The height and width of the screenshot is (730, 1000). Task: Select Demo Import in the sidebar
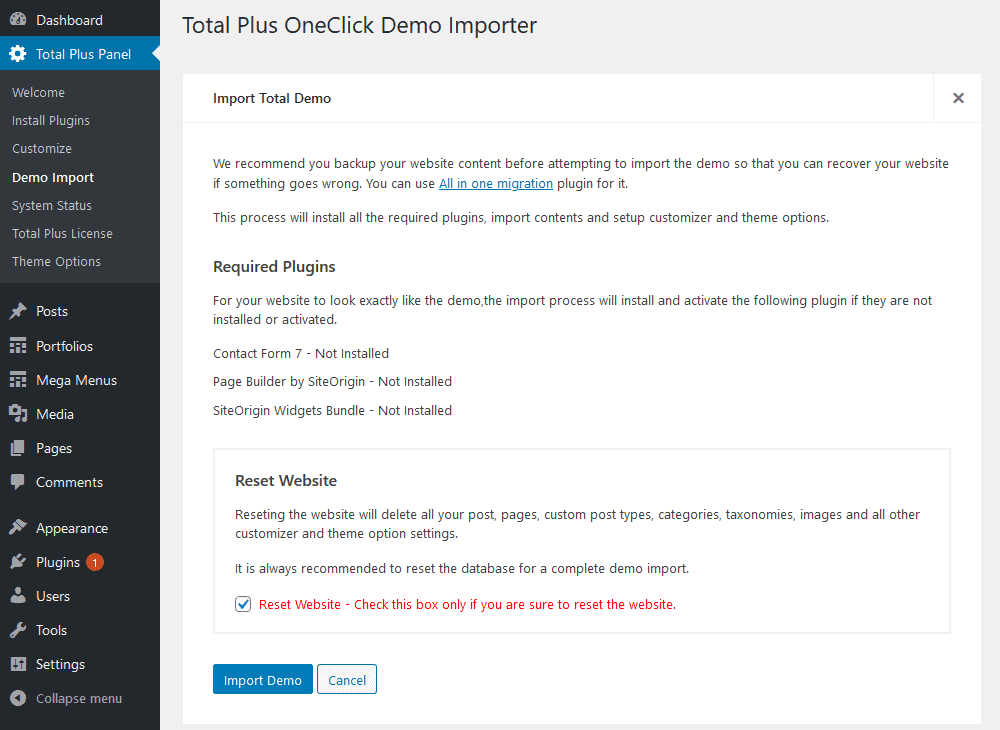click(53, 177)
